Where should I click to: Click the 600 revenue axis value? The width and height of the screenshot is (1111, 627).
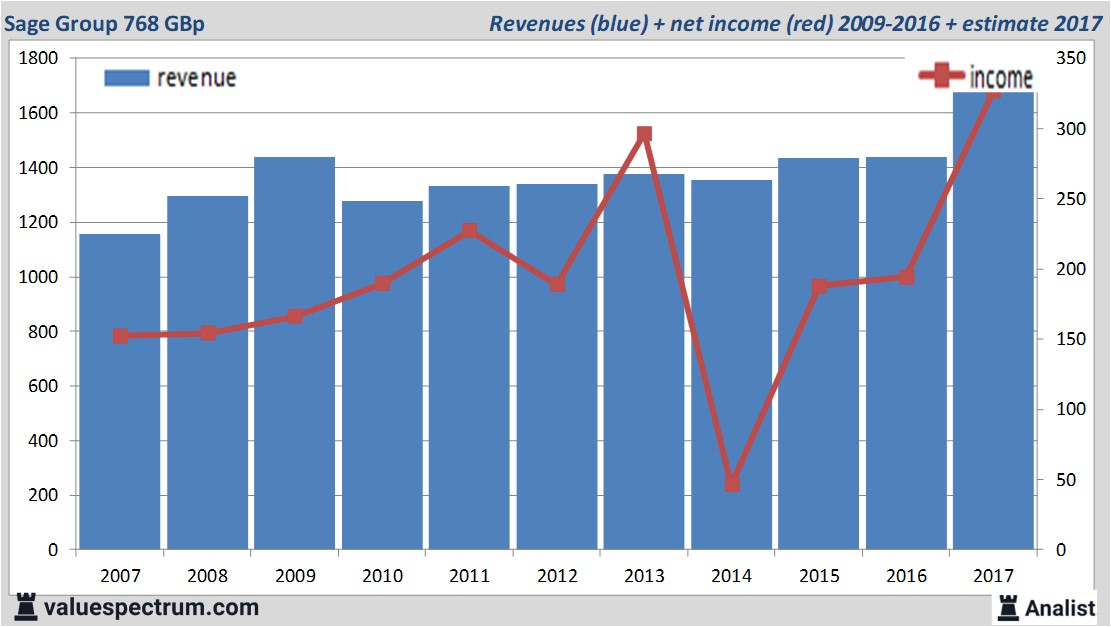pyautogui.click(x=43, y=386)
